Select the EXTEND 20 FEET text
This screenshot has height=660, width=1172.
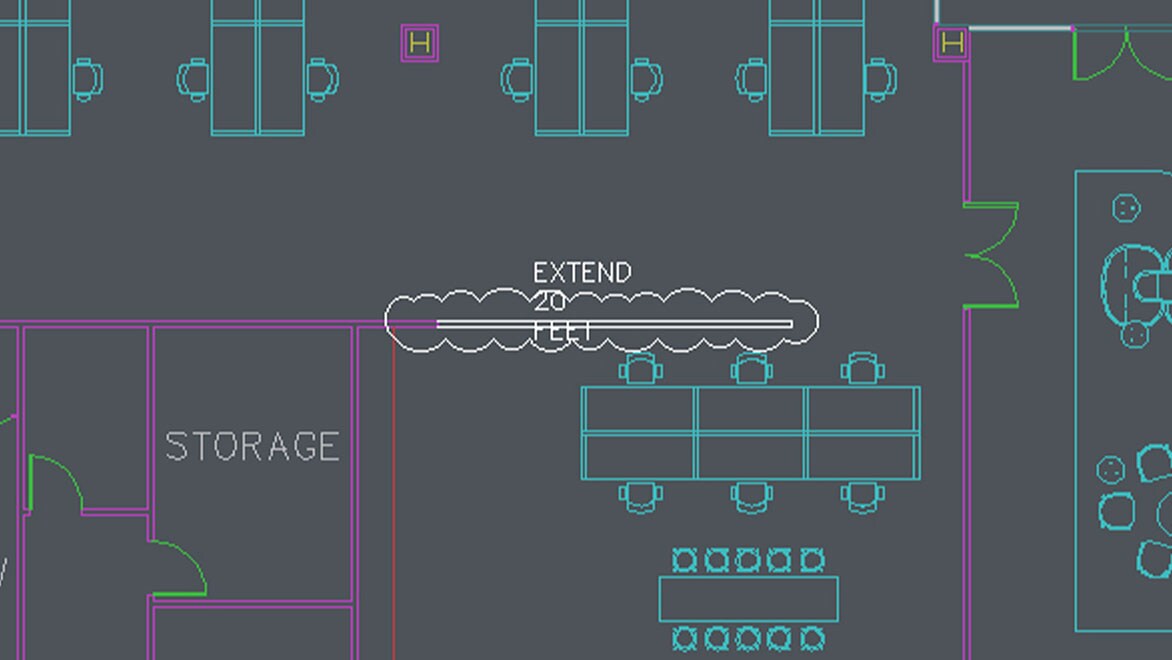point(580,272)
